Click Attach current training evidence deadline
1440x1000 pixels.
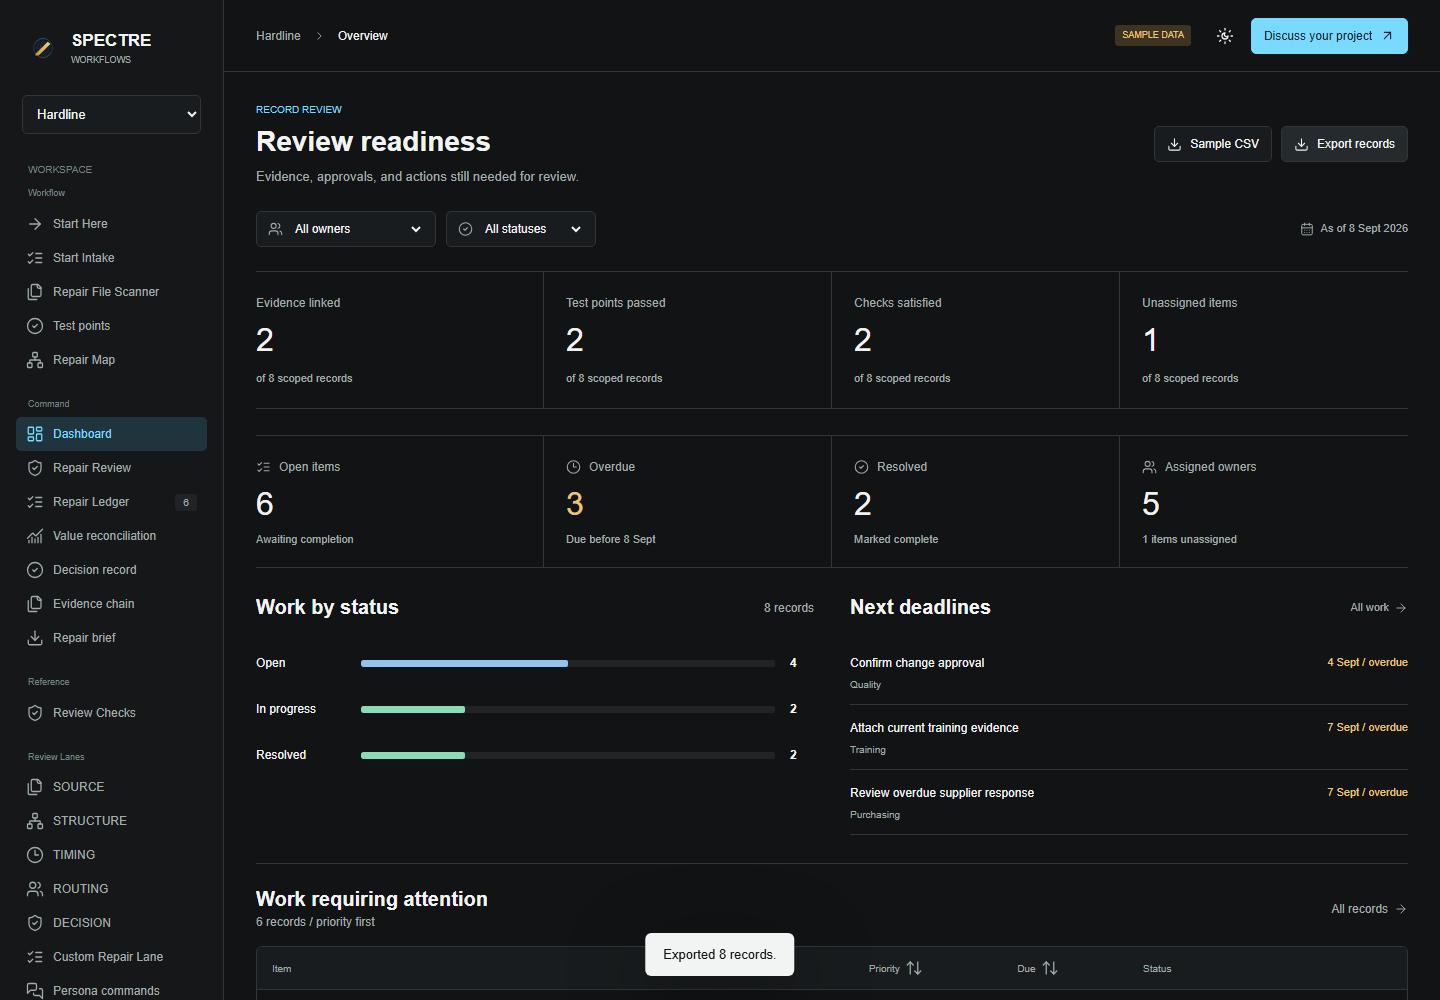[x=1129, y=738]
